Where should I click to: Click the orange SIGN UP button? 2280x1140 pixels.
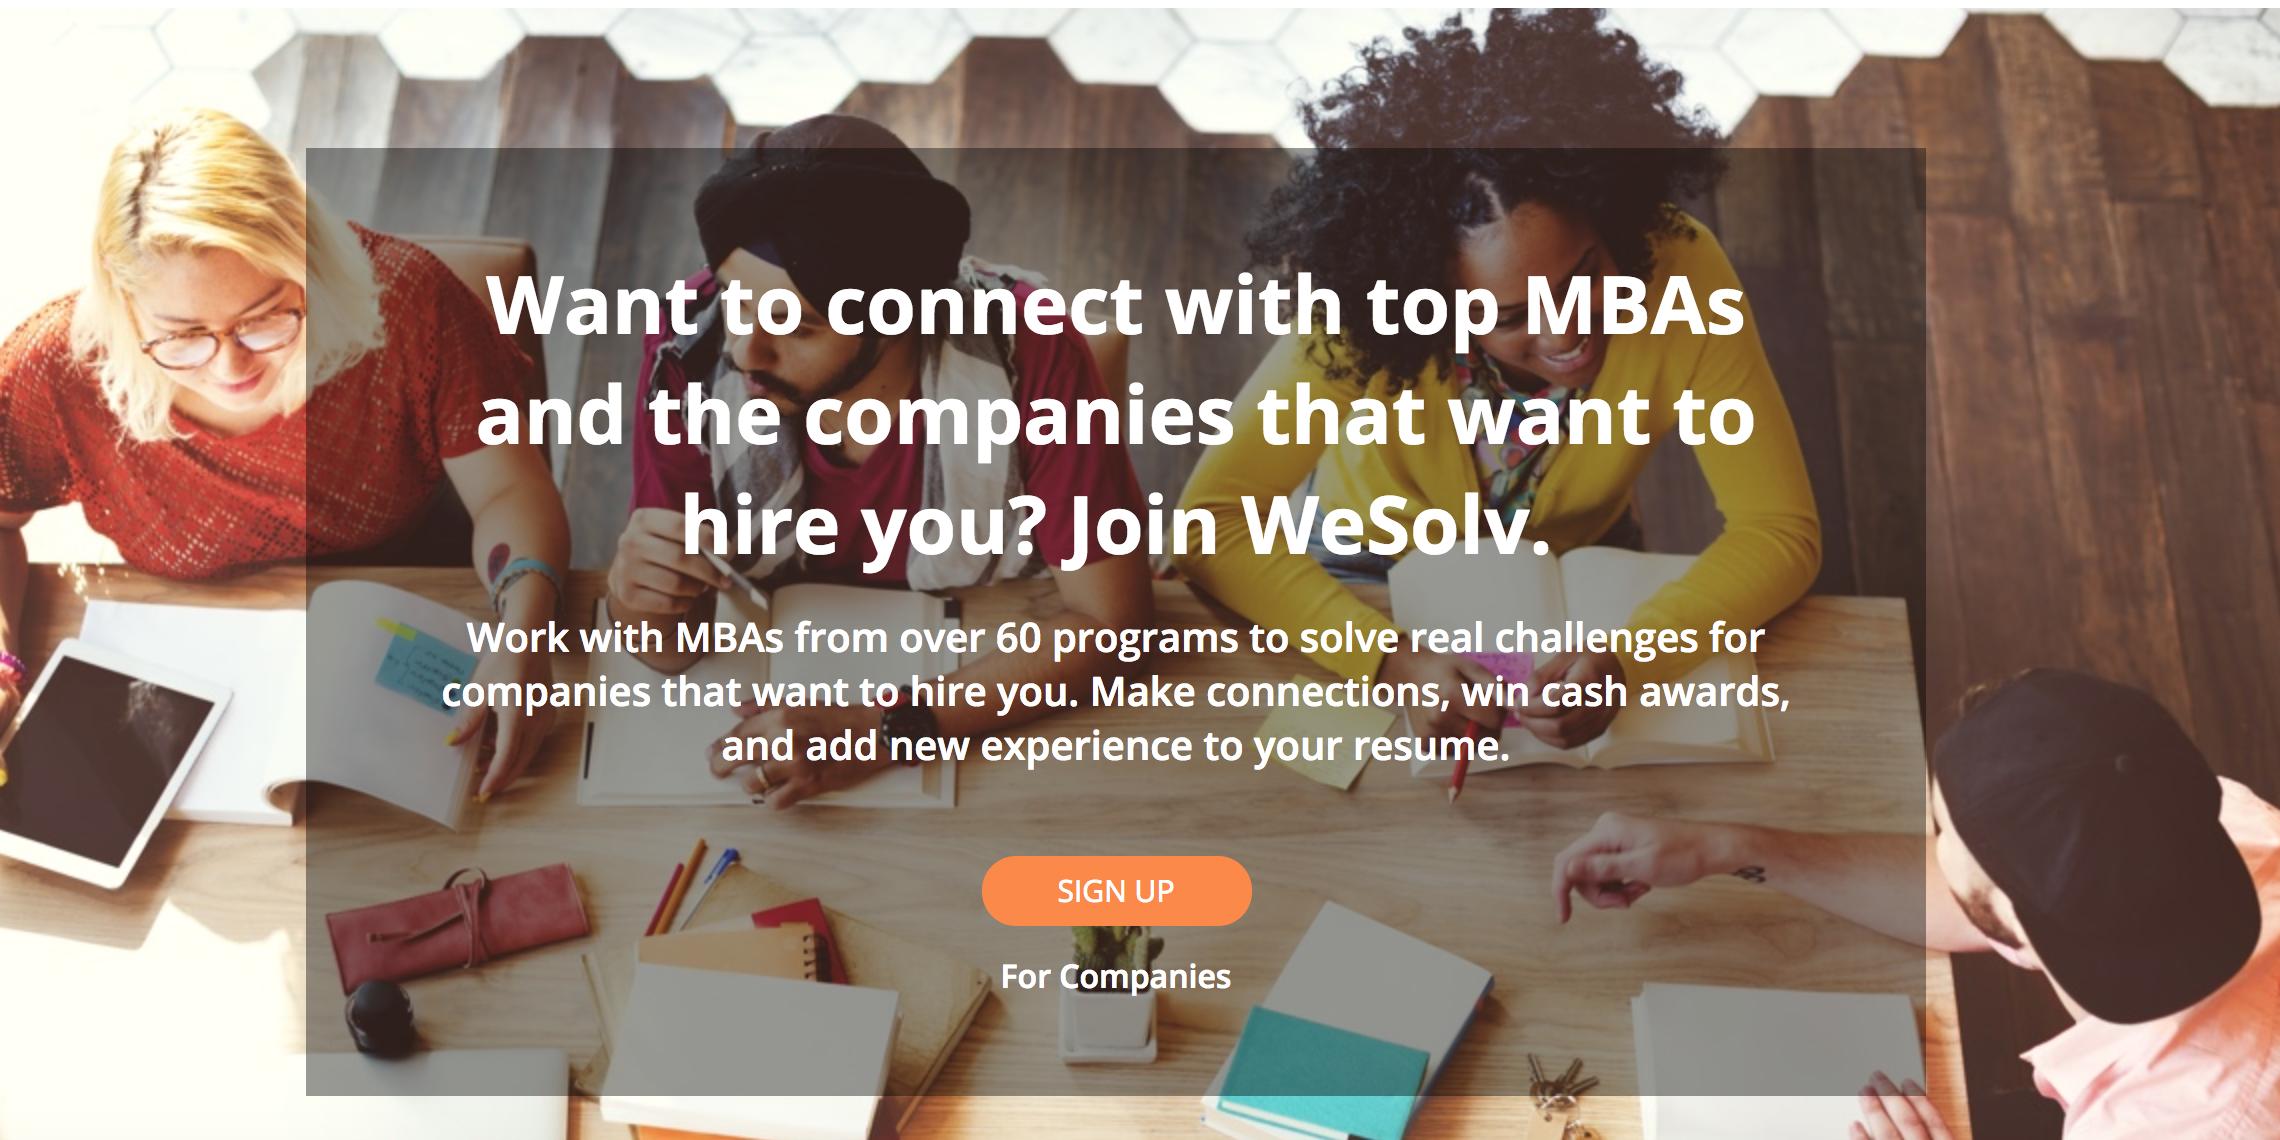point(1116,890)
